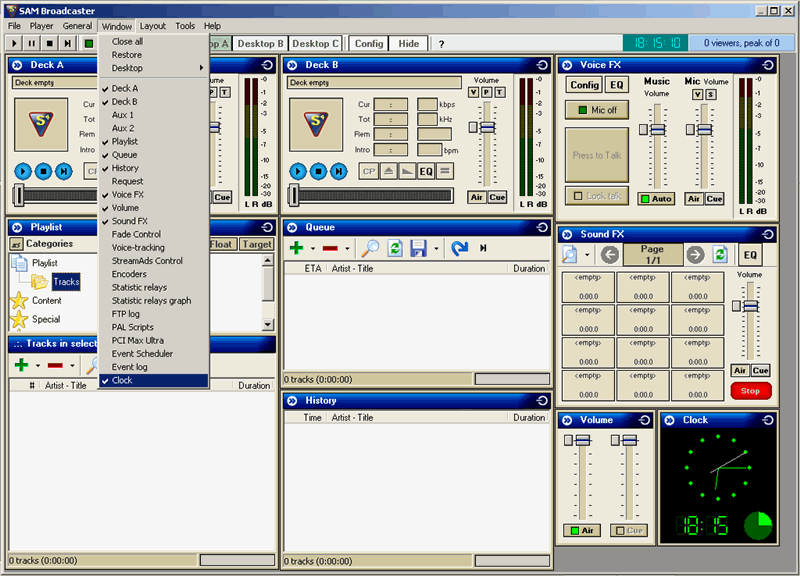Switch to Desktop B
The image size is (800, 576).
click(x=260, y=44)
